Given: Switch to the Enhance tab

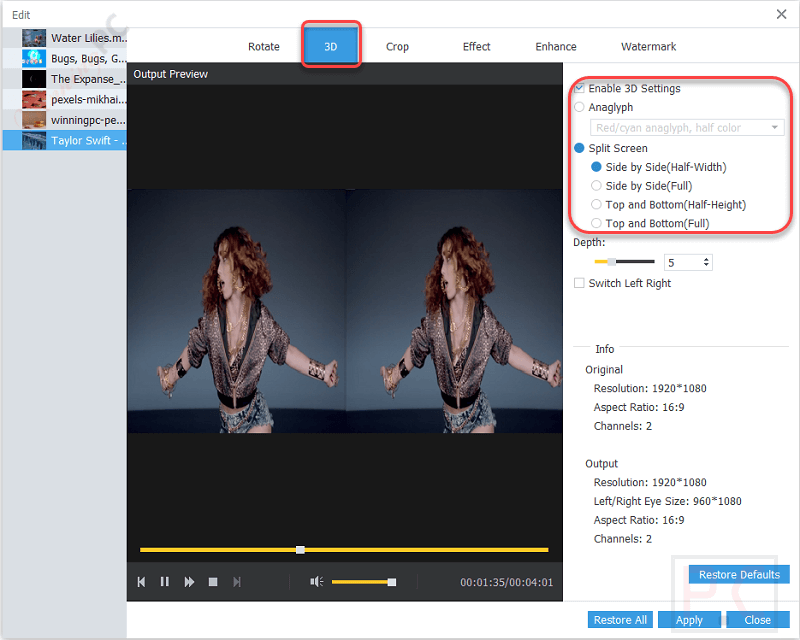Looking at the screenshot, I should (x=556, y=46).
